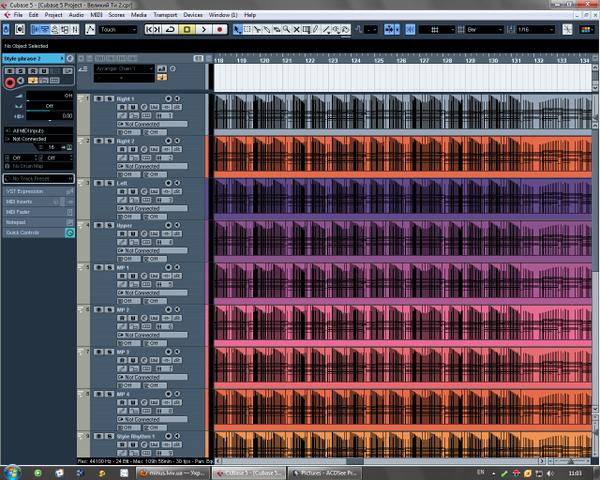
Task: Open the Quick Controls section icon
Action: 70,232
